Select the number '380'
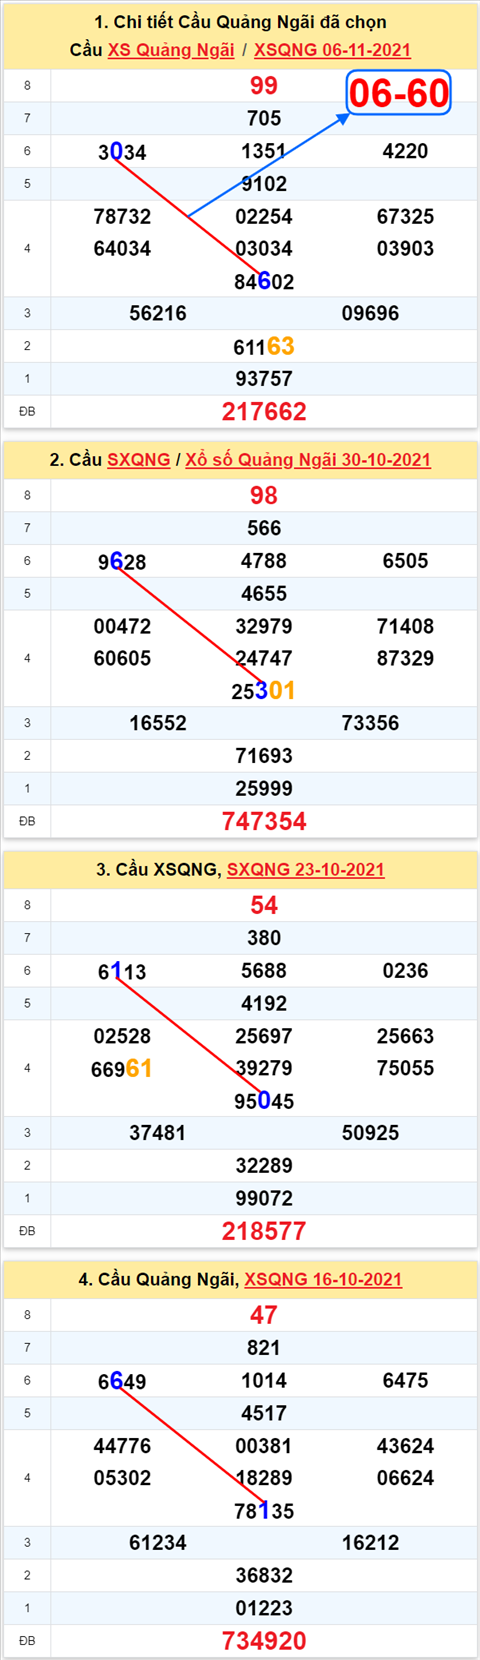The width and height of the screenshot is (480, 1660). coord(264,939)
